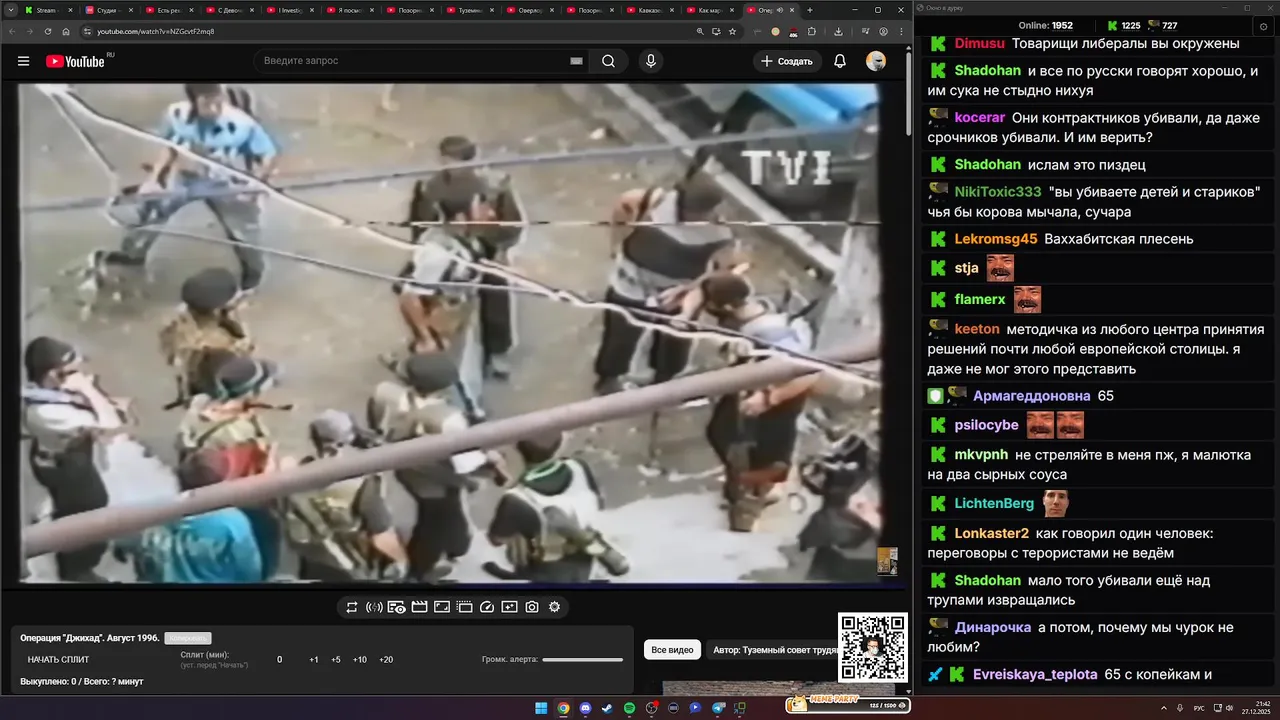Open the YouTube hamburger guide menu
Viewport: 1280px width, 720px height.
[x=23, y=61]
